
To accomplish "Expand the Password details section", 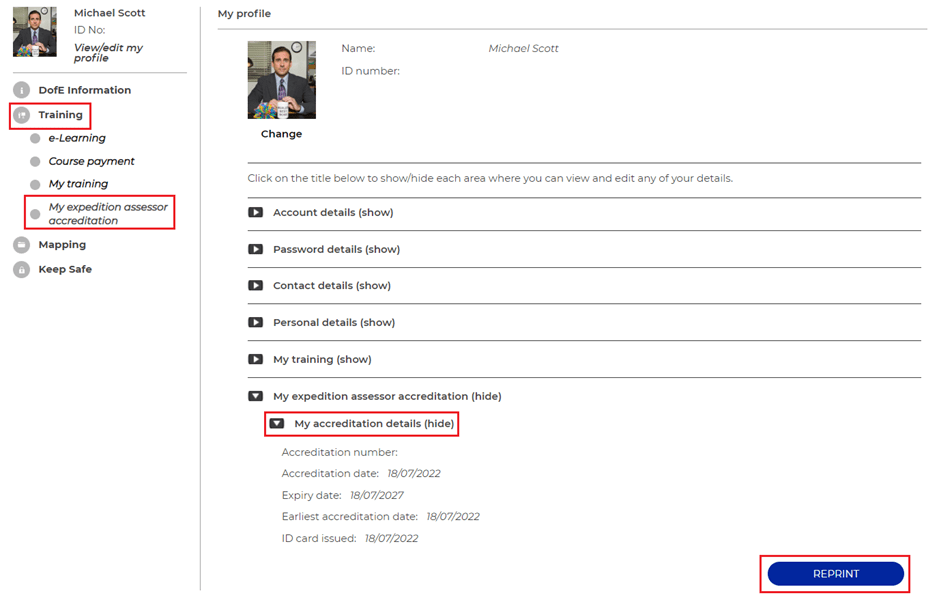I will [x=256, y=249].
